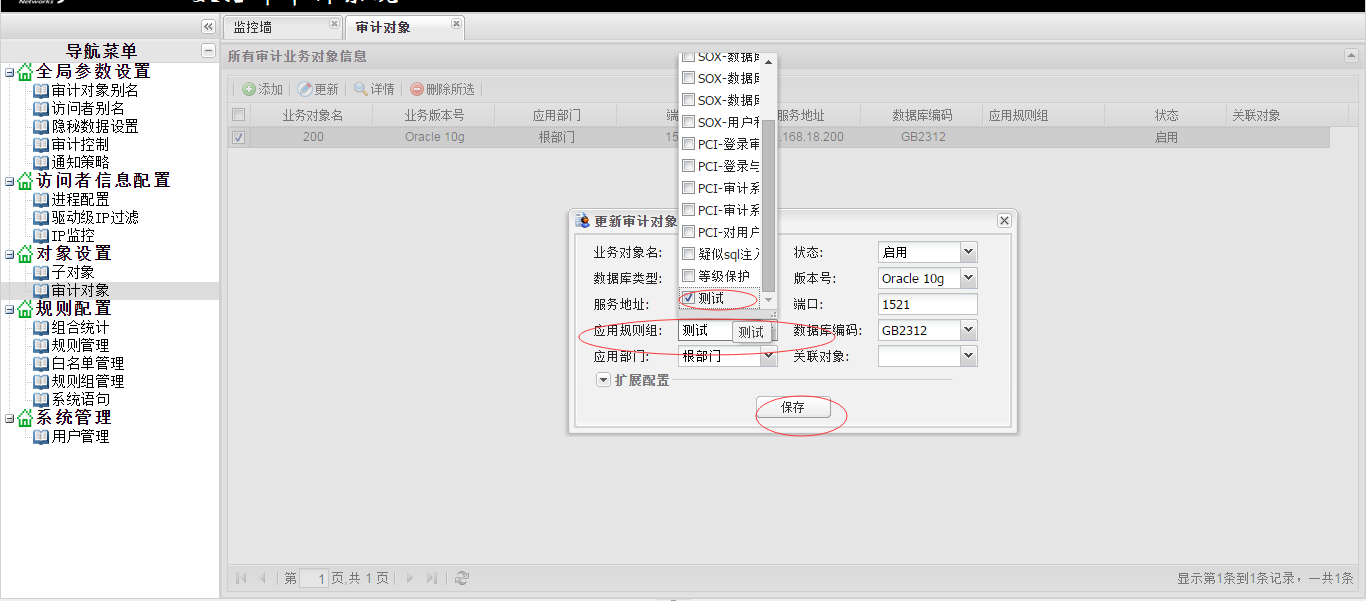Uncheck the 测试 rule group checkbox
Image resolution: width=1366 pixels, height=601 pixels.
coord(688,298)
